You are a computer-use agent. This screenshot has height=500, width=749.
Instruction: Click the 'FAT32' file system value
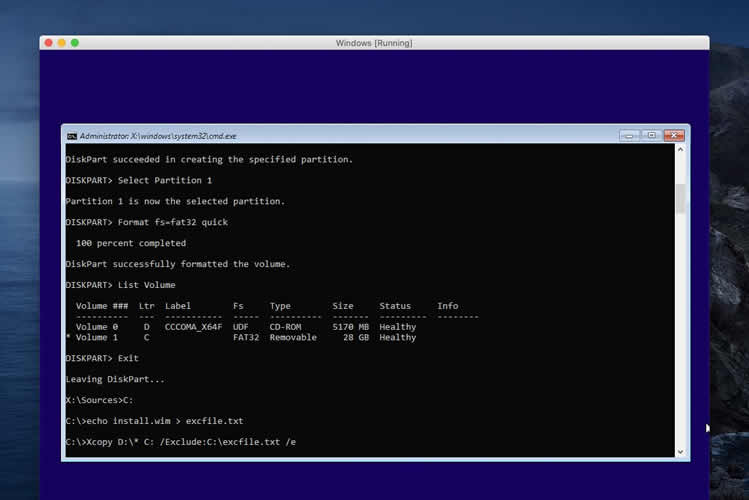(246, 338)
